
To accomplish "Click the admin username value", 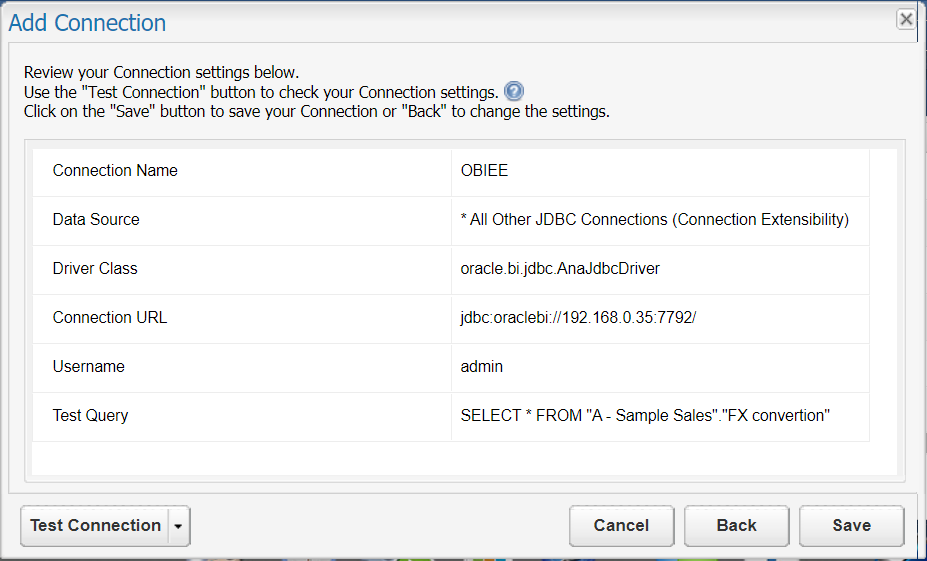I will [x=482, y=367].
